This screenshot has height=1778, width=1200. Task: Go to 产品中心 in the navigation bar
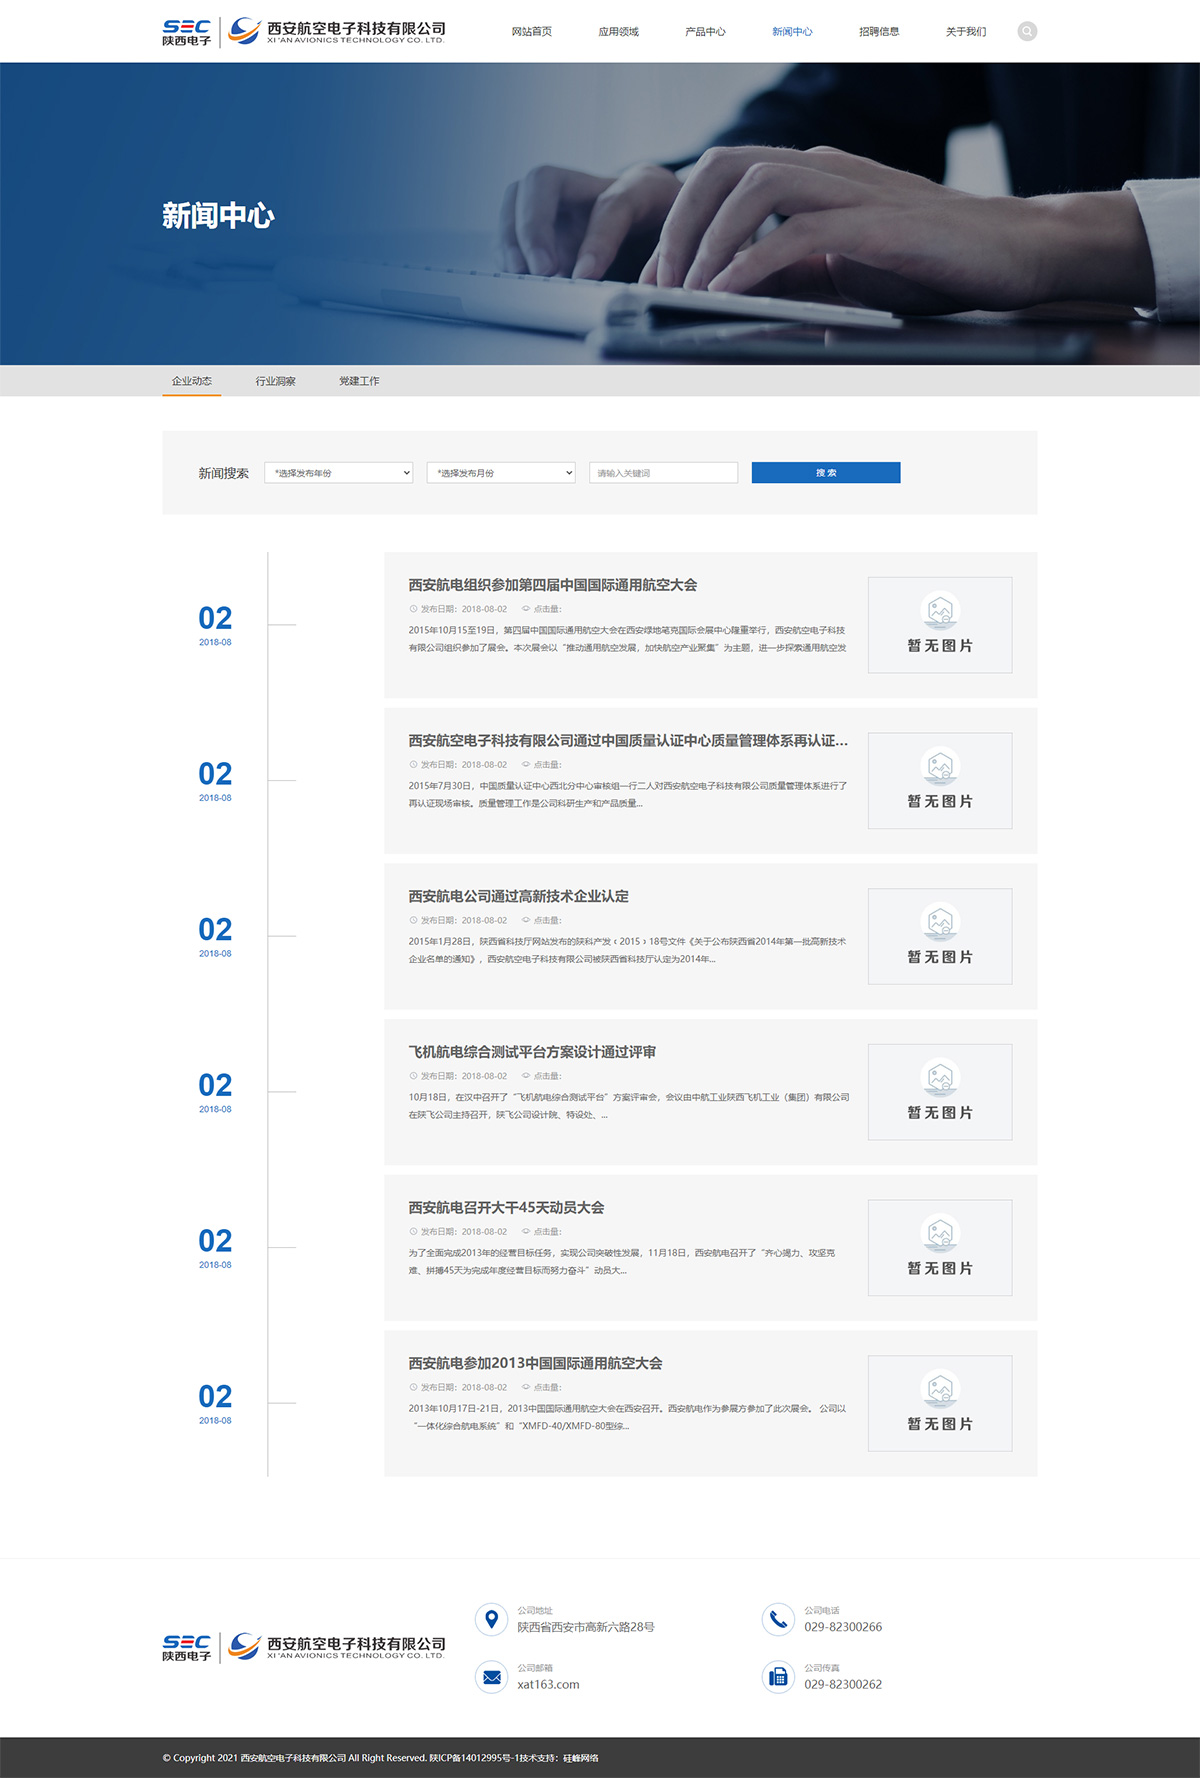pyautogui.click(x=705, y=32)
